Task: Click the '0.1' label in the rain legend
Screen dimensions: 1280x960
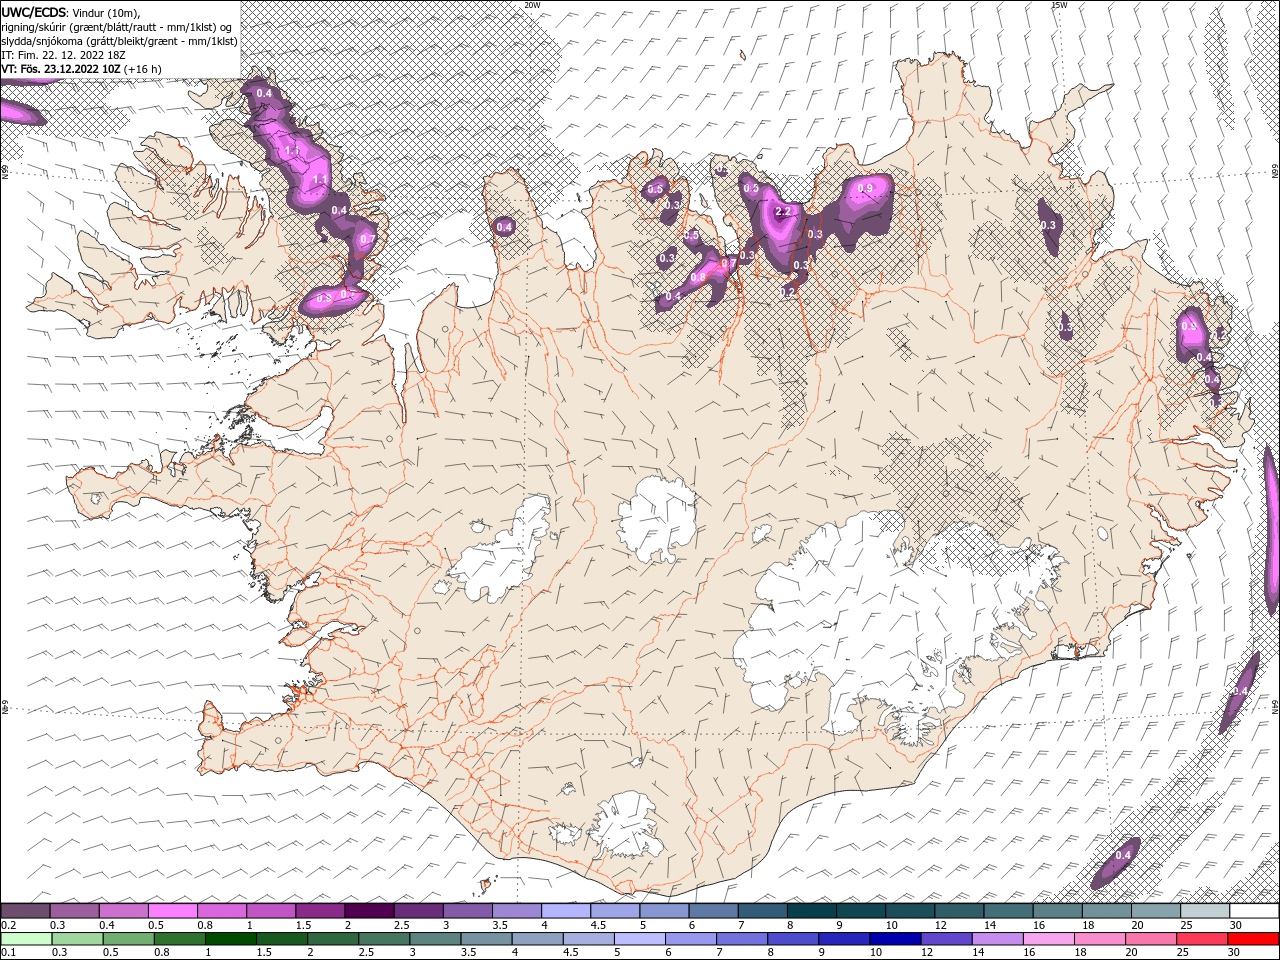Action: (x=8, y=953)
